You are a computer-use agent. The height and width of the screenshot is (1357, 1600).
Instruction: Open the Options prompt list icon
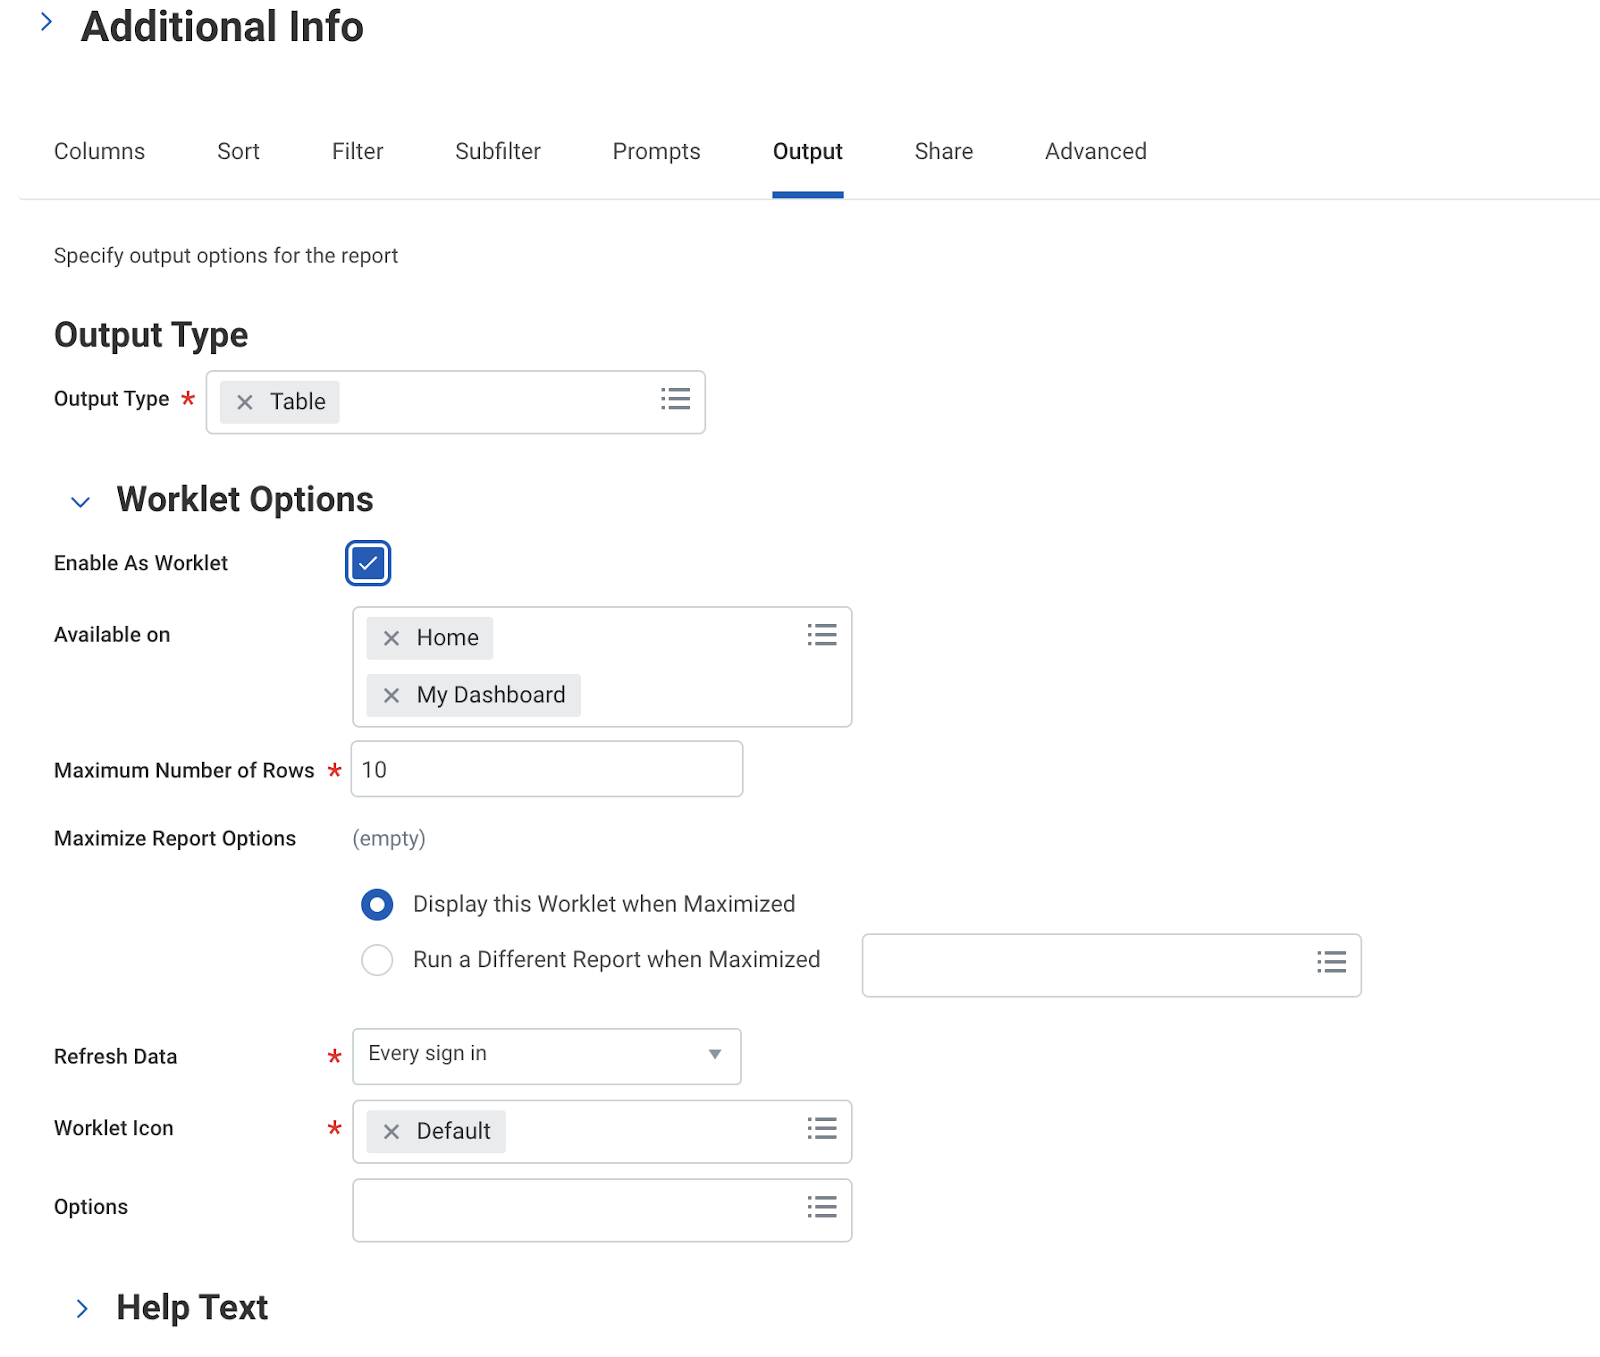tap(822, 1208)
